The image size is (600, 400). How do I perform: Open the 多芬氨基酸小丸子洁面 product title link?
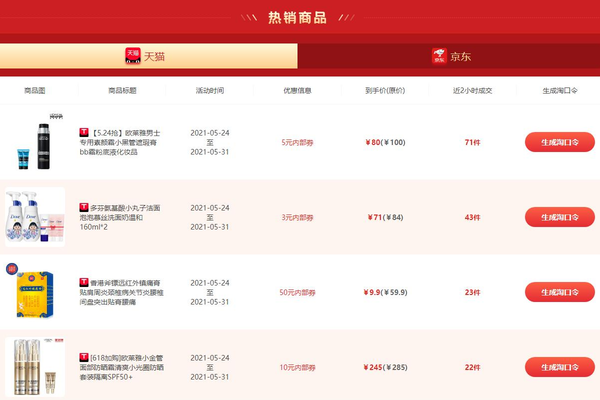120,217
